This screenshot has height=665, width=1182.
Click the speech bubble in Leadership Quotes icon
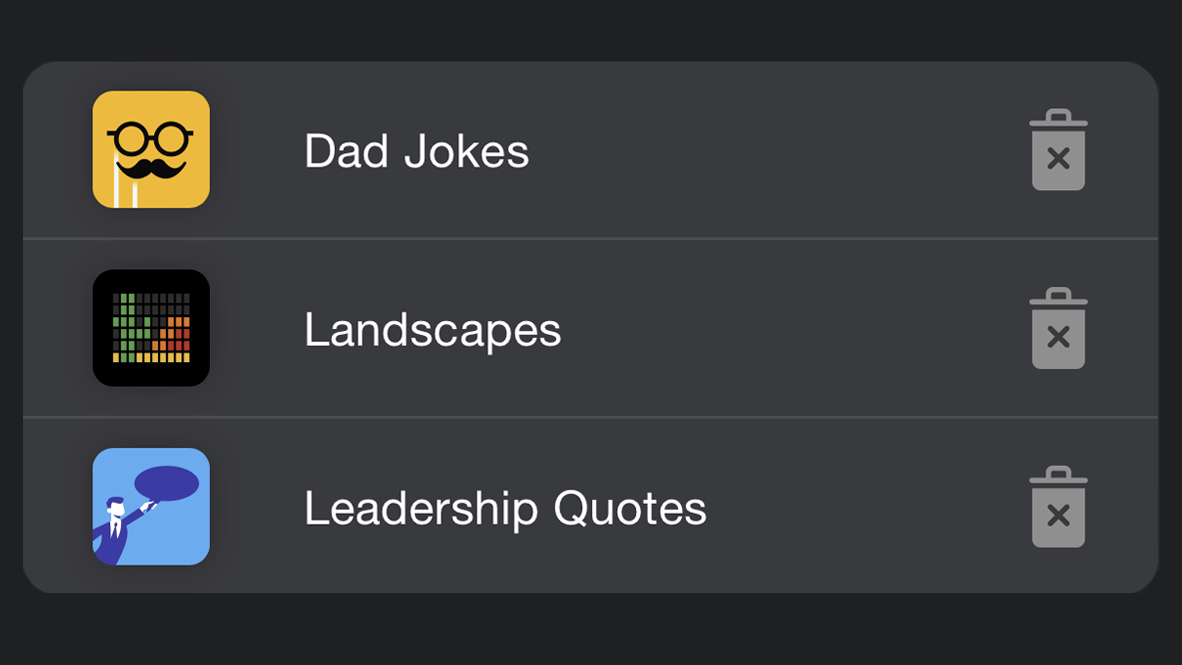click(166, 483)
